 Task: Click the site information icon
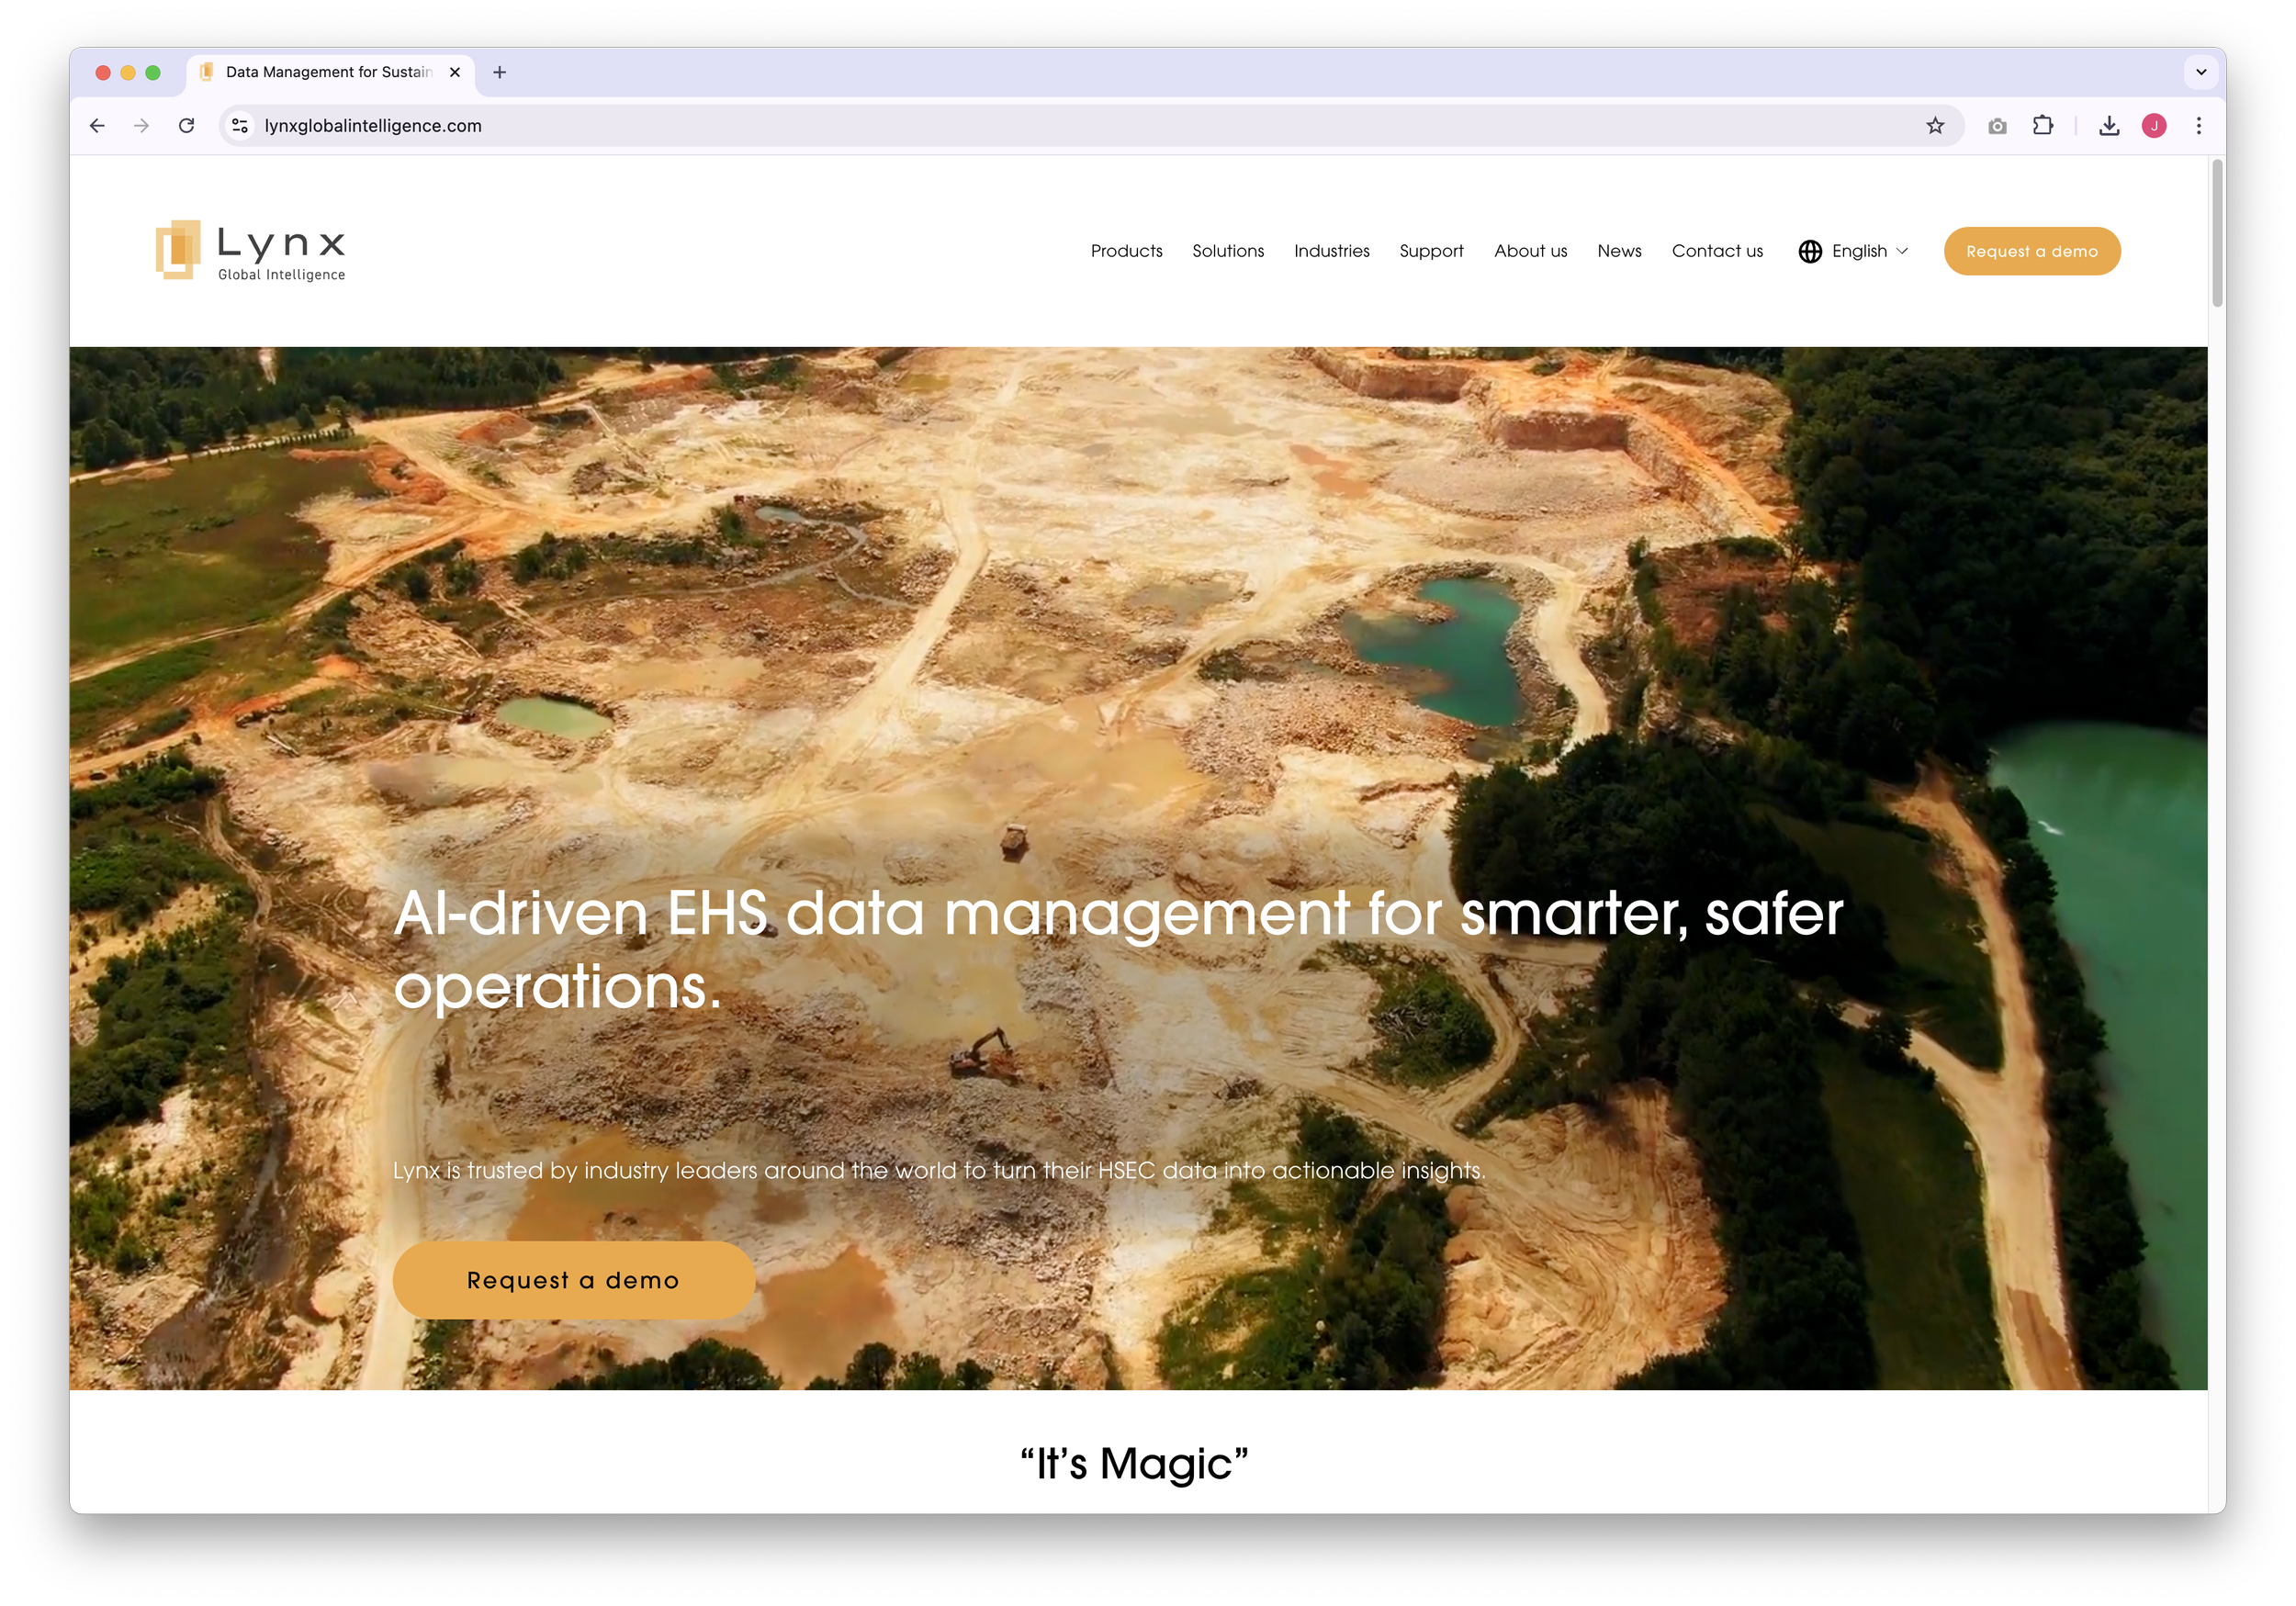click(240, 126)
